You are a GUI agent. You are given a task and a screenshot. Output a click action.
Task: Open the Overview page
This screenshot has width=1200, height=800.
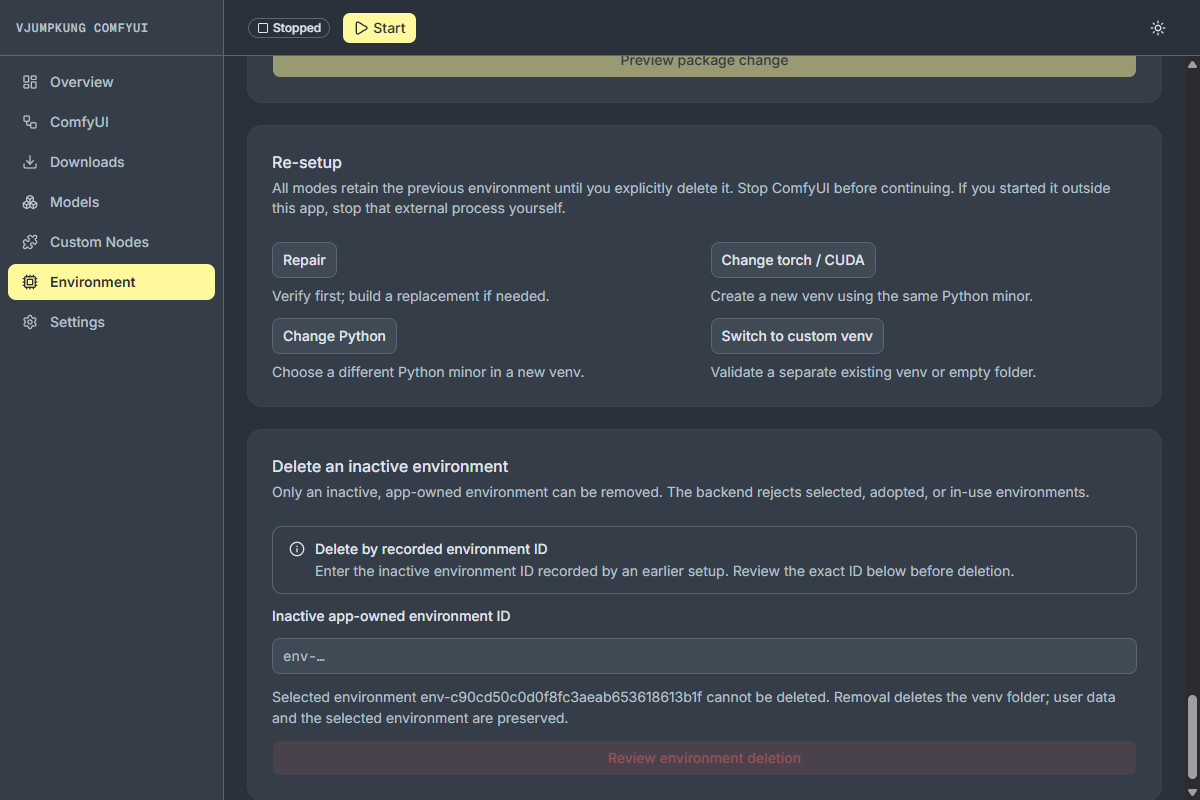111,82
